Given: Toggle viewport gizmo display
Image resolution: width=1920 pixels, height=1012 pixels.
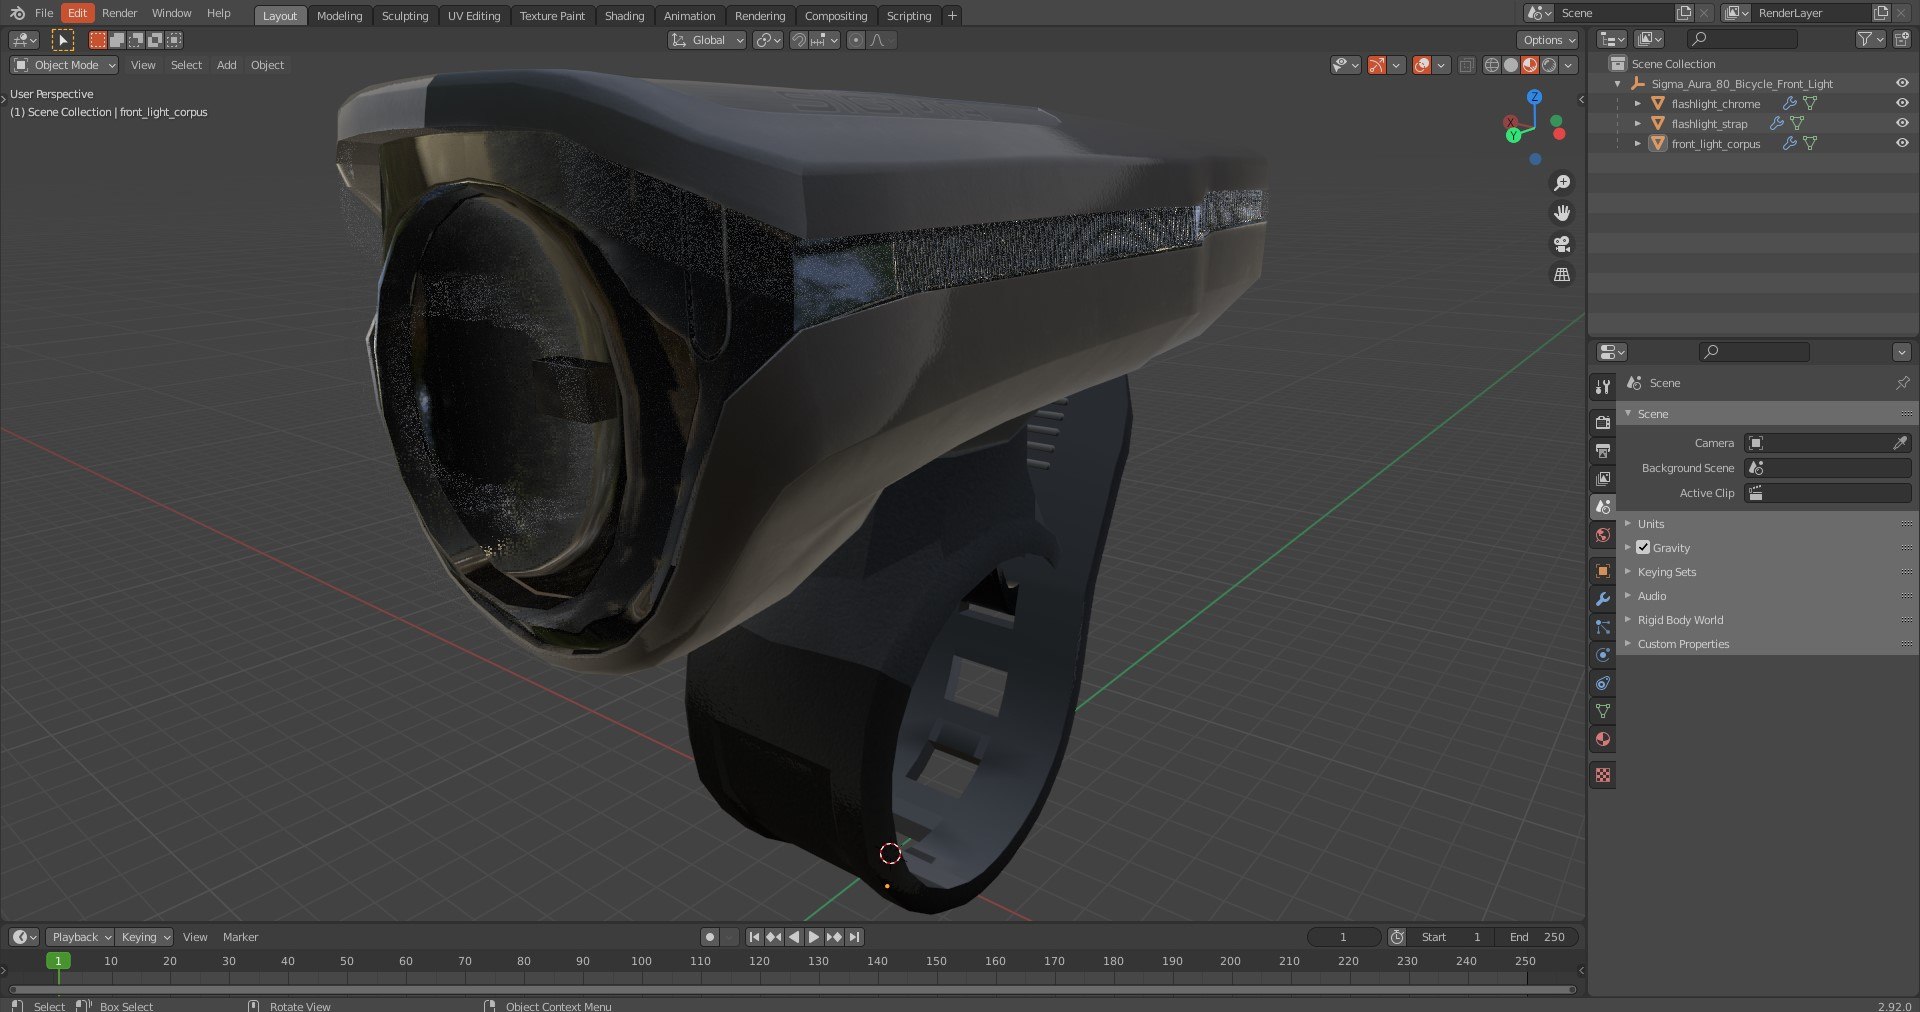Looking at the screenshot, I should click(1377, 65).
